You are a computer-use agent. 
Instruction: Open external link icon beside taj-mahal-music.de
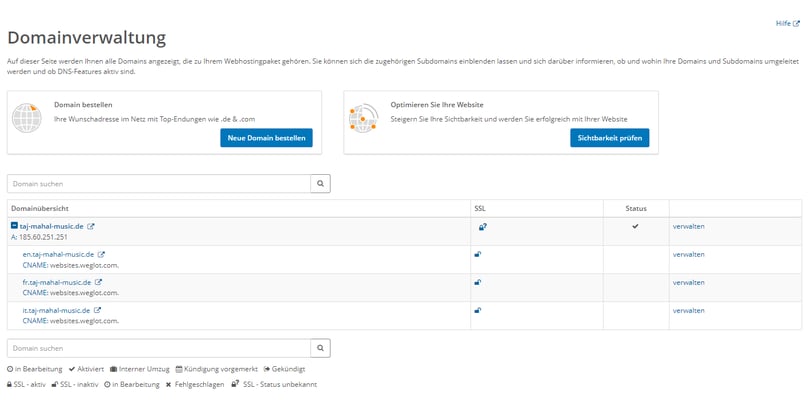point(91,226)
